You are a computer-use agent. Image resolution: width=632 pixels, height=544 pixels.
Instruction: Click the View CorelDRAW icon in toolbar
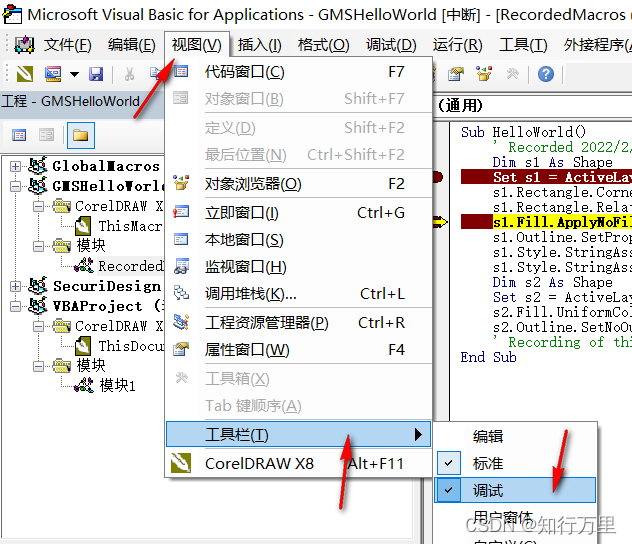coord(25,74)
